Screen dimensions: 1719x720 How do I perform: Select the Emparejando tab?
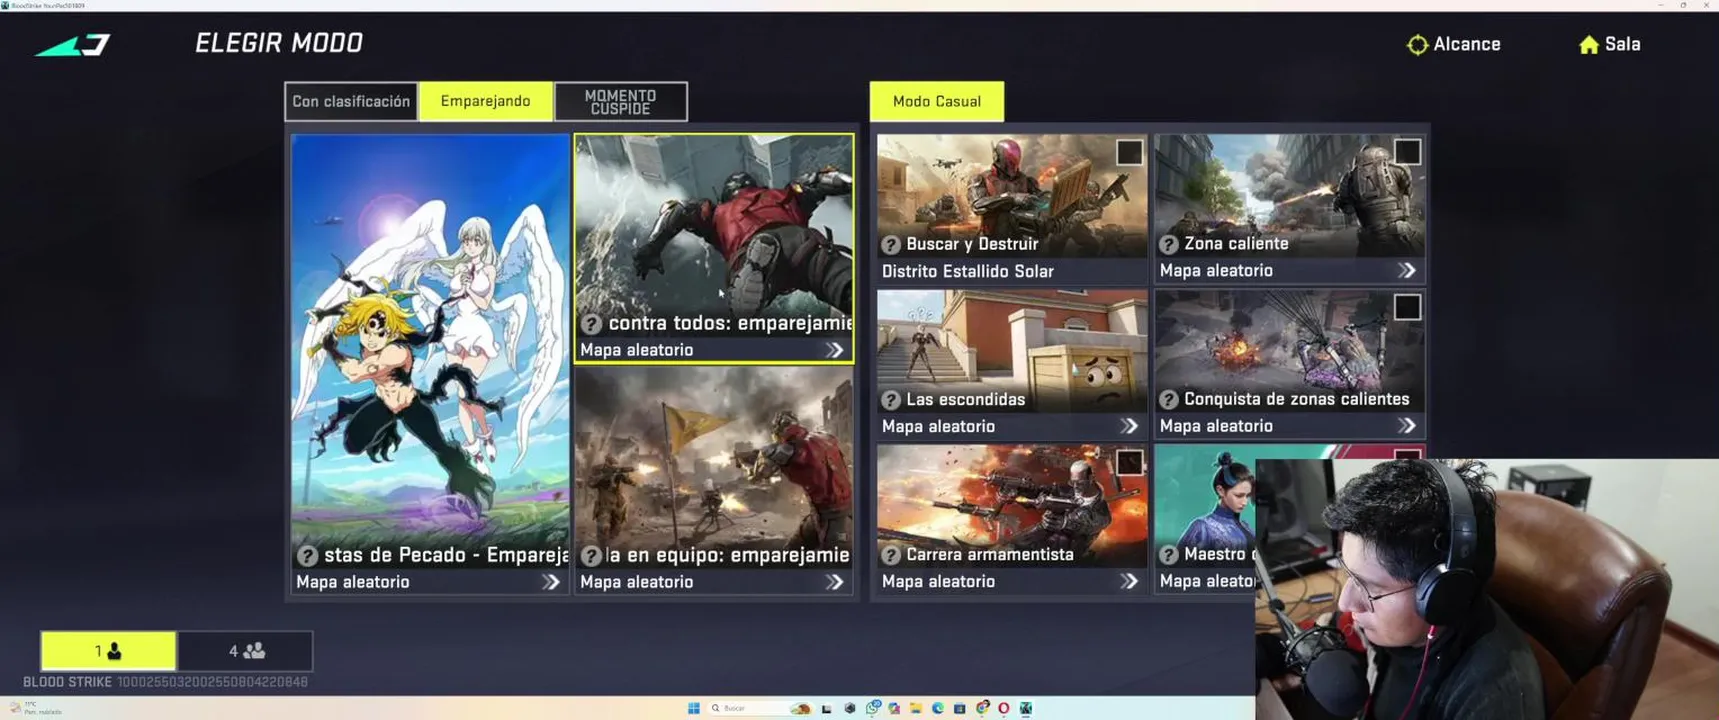[x=486, y=101]
